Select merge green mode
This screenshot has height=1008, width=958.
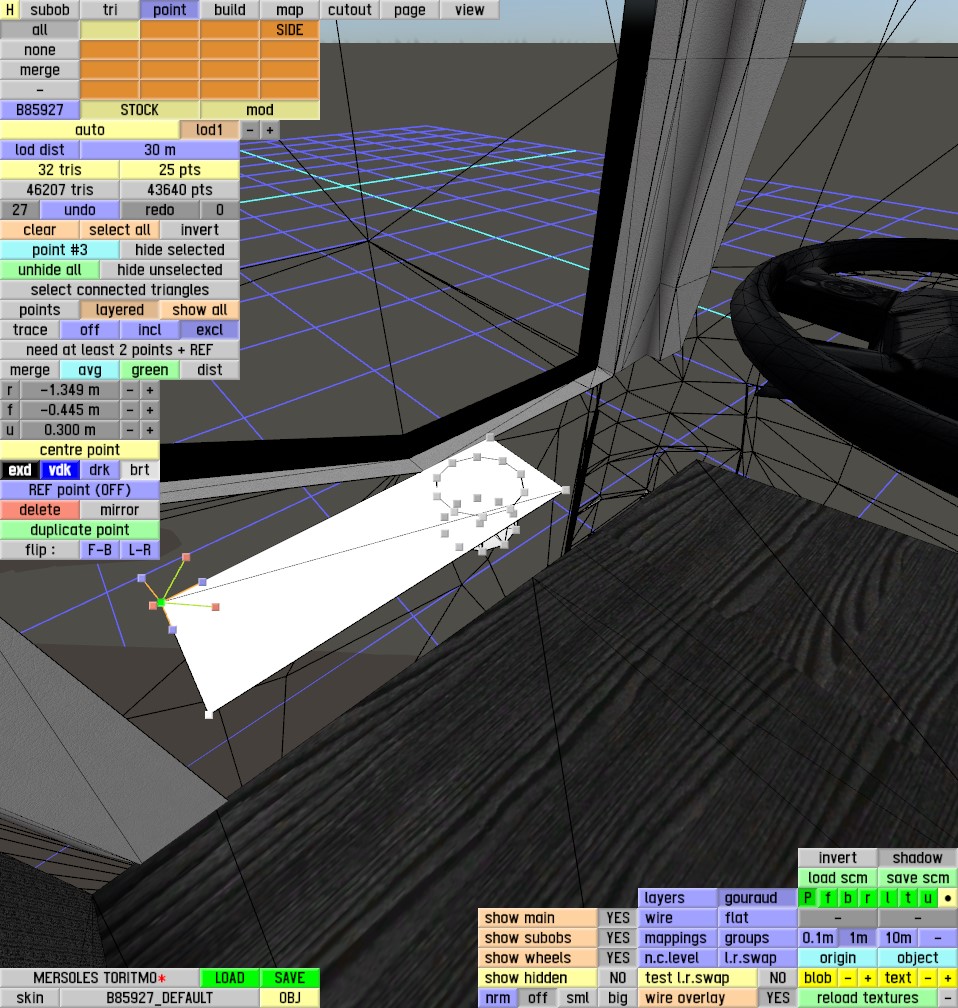(x=150, y=370)
